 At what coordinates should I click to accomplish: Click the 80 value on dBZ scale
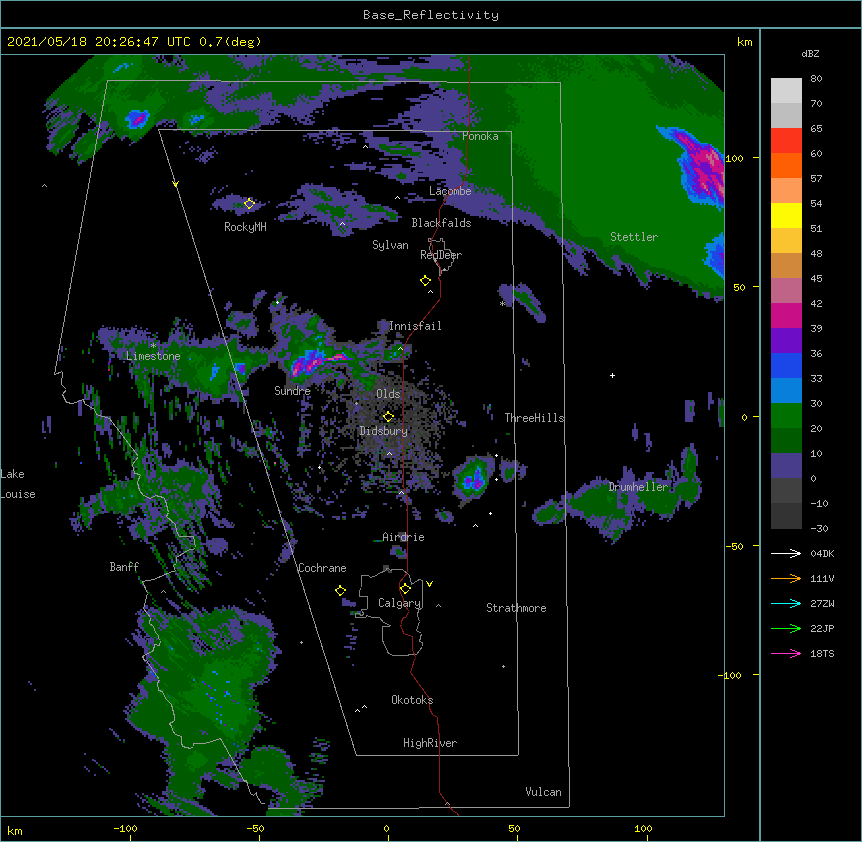[x=816, y=79]
